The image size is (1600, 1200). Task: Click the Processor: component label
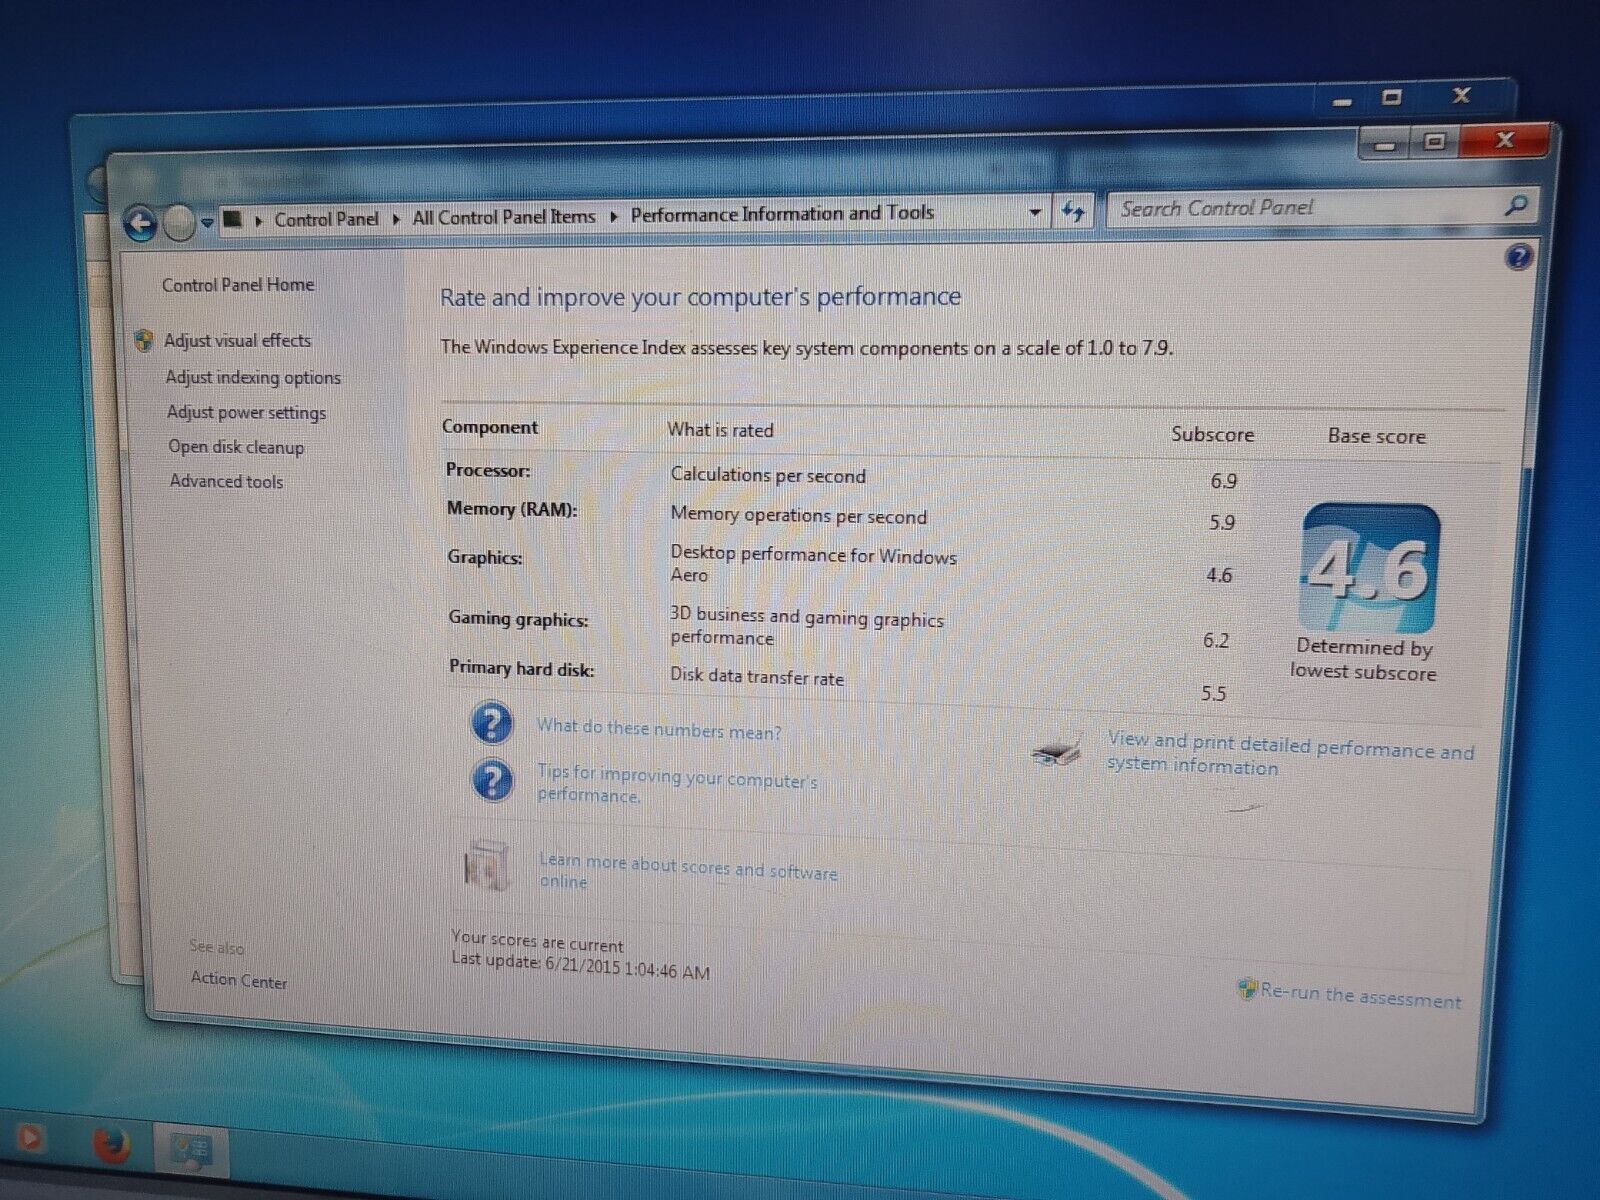pos(488,470)
